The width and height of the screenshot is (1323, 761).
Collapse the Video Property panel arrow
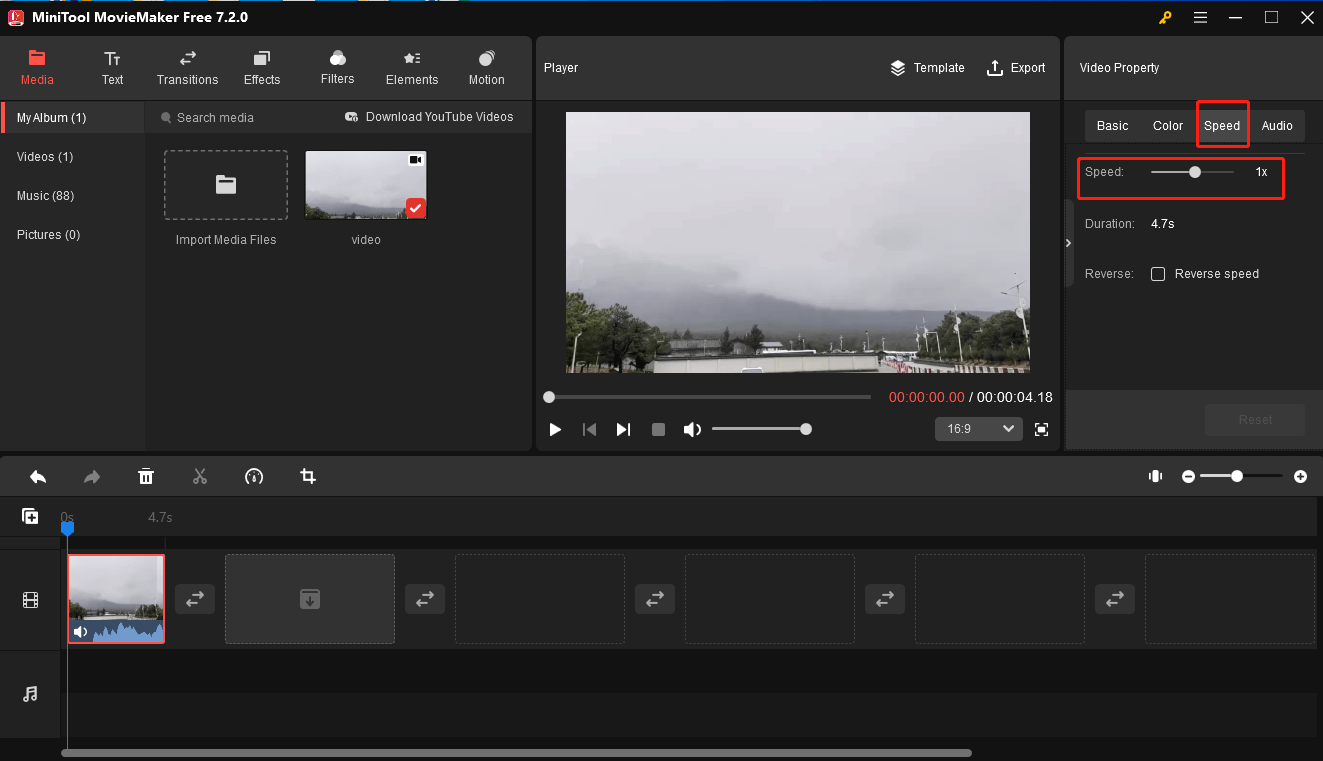pos(1068,243)
